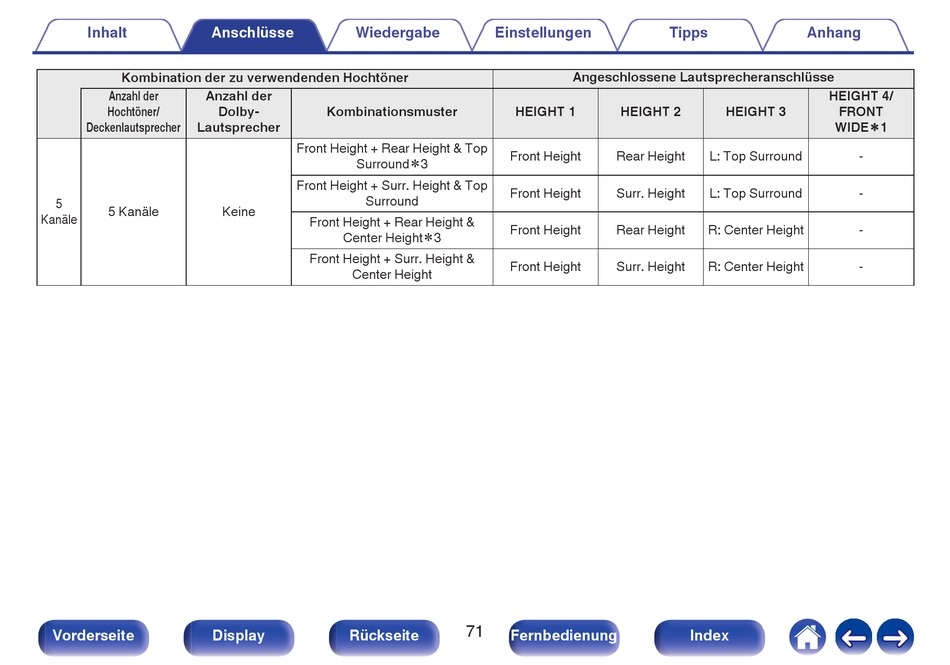Screen dimensions: 950x665
Task: Click the HEIGHT 2 column header
Action: pos(651,113)
